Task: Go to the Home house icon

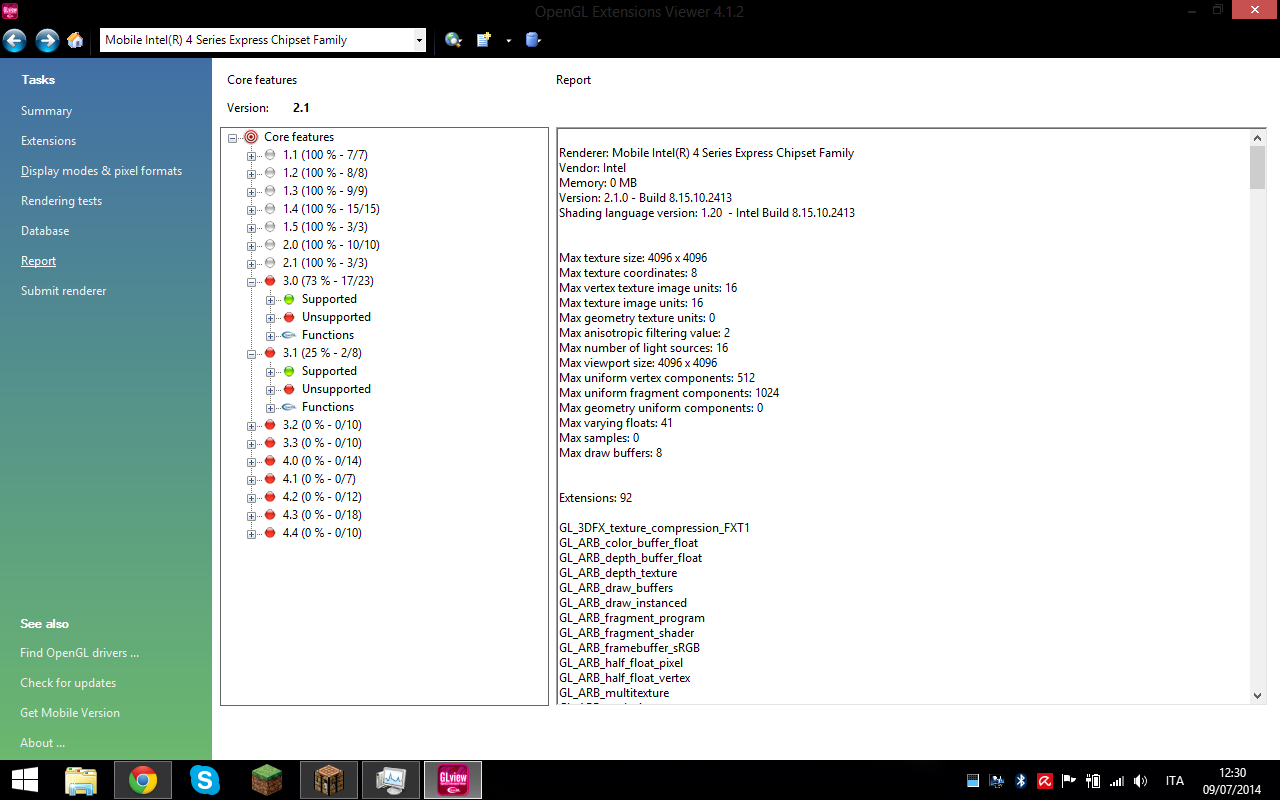Action: (75, 40)
